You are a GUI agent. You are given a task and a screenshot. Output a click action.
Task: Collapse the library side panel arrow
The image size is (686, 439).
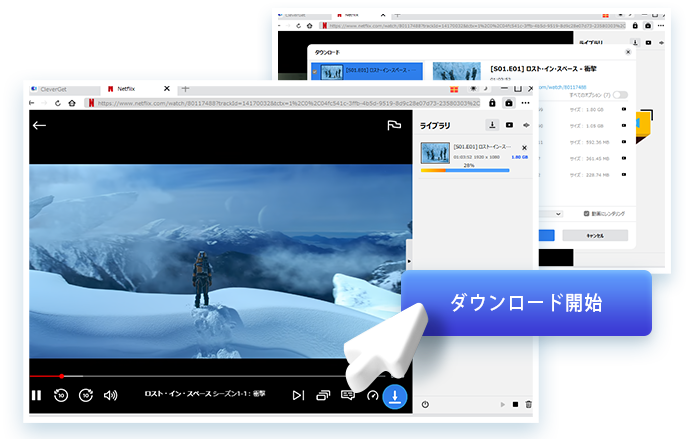409,261
